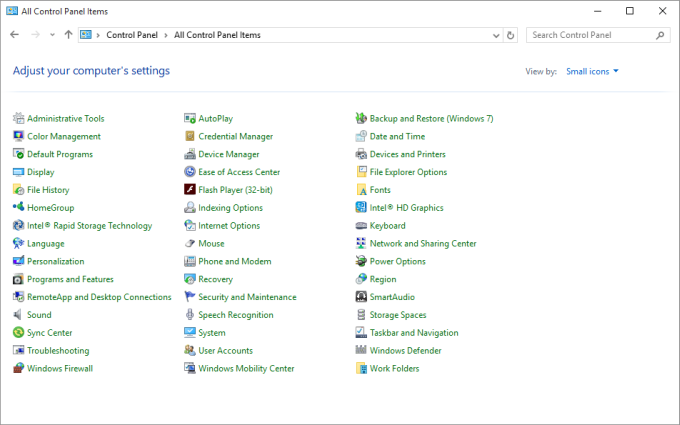Viewport: 680px width, 425px height.
Task: Select All Control Panel Items breadcrumb
Action: point(217,35)
